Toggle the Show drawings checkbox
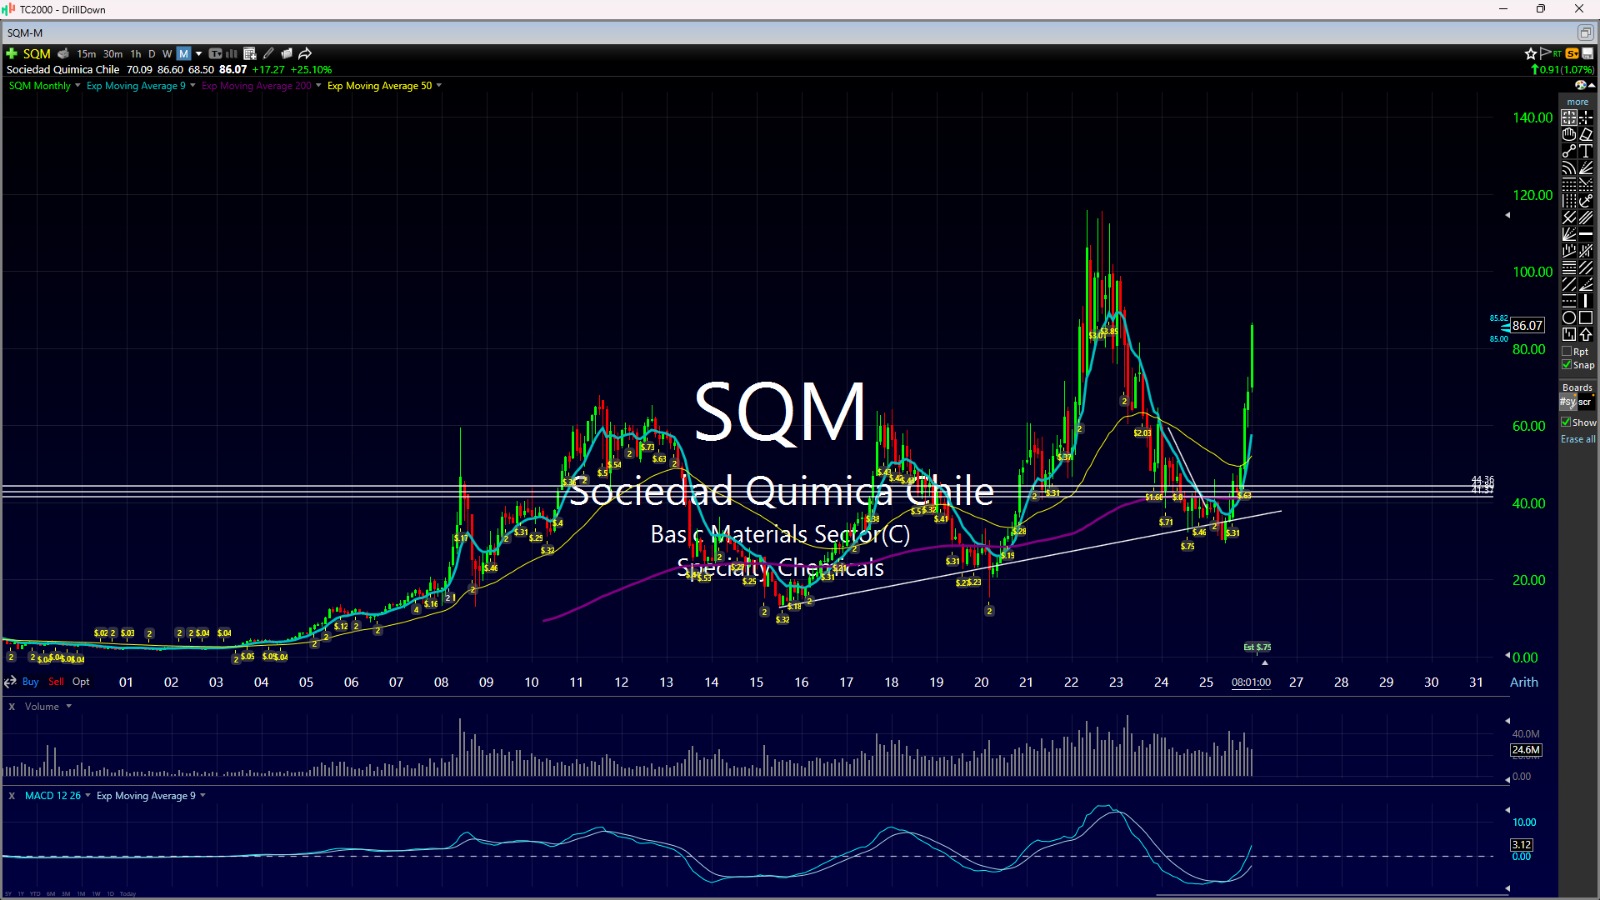 click(x=1567, y=422)
